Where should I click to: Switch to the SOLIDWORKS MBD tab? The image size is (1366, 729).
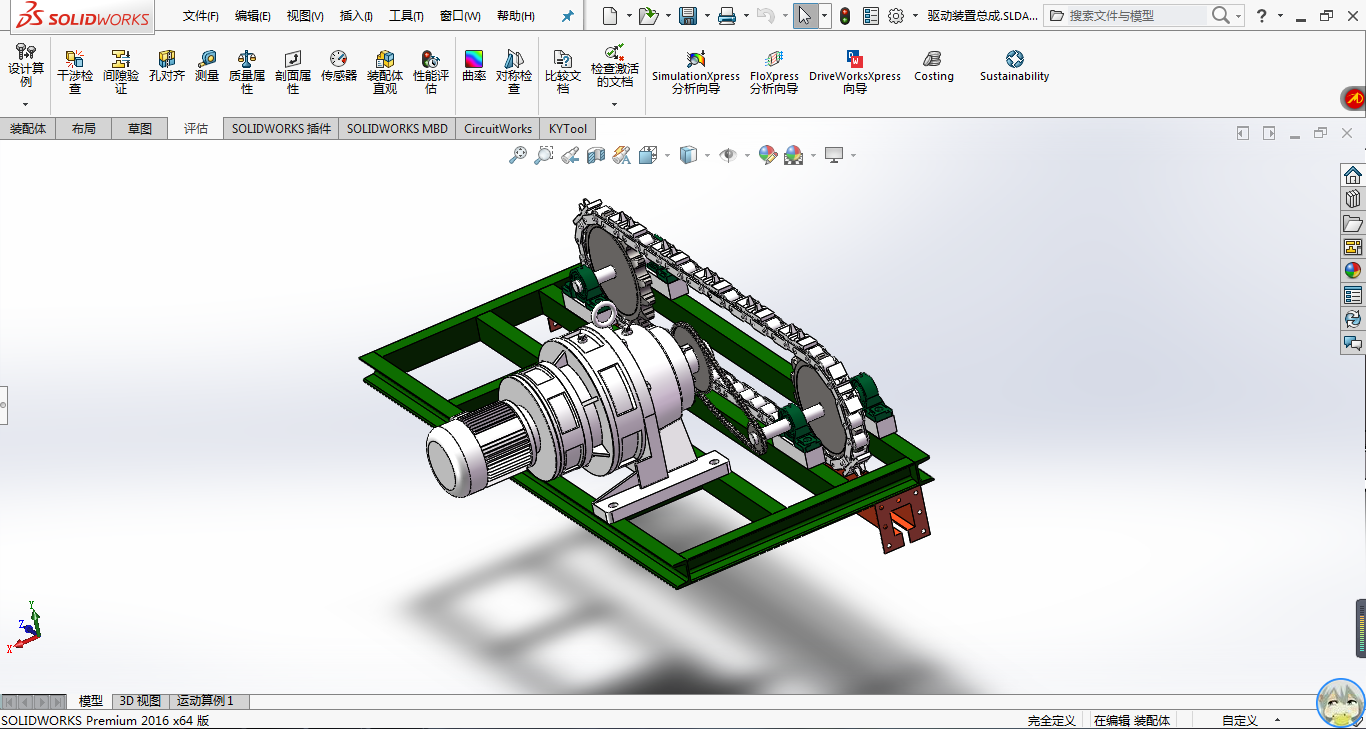397,129
